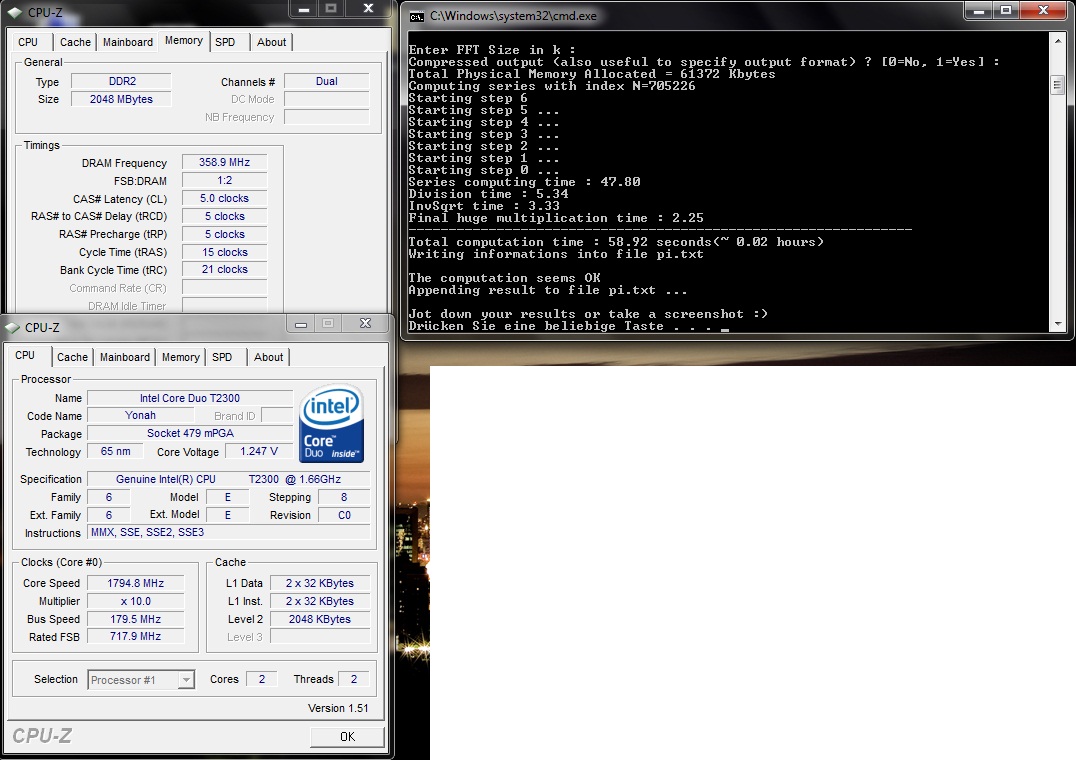Click the Threads count field
The width and height of the screenshot is (1076, 760).
tap(353, 679)
